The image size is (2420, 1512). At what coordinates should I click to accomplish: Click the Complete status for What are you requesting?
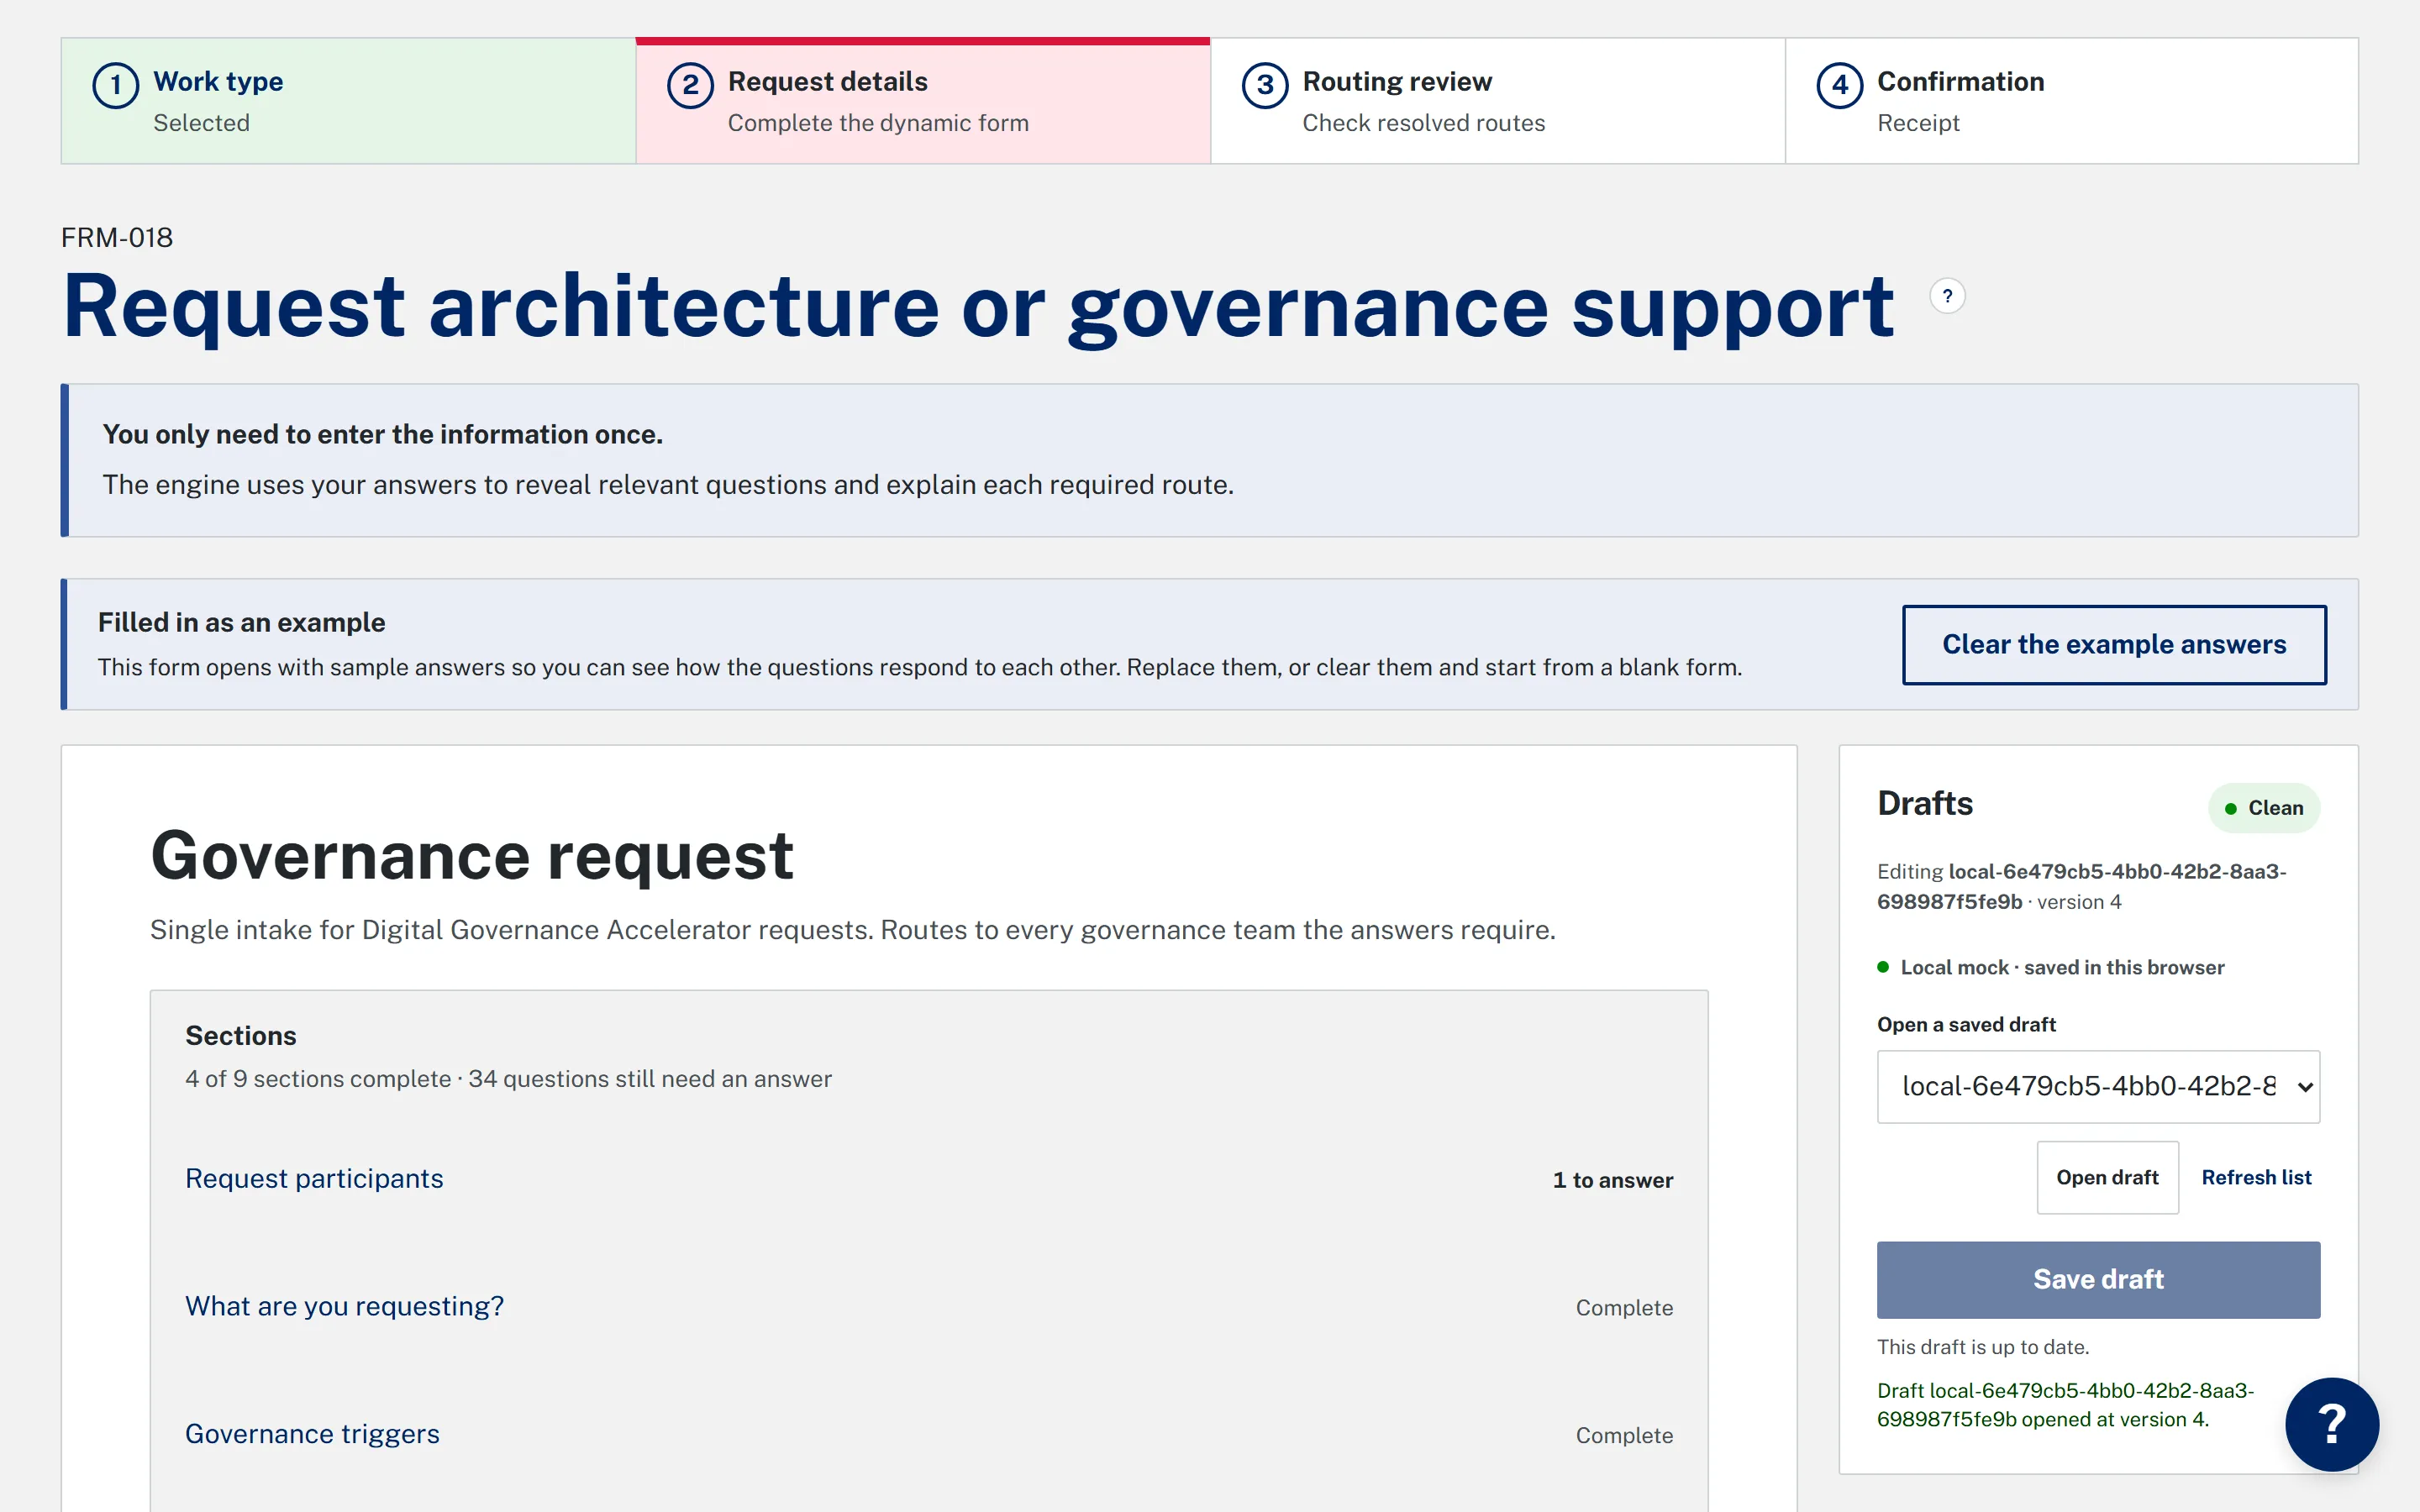tap(1624, 1307)
